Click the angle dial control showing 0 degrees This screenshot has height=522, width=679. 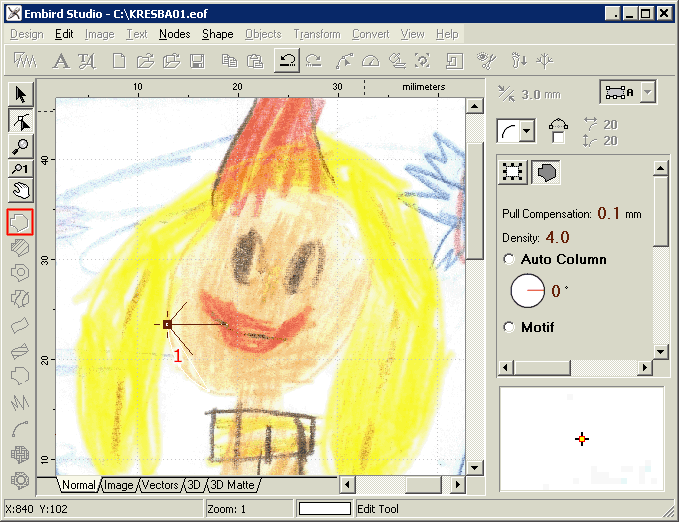coord(527,290)
